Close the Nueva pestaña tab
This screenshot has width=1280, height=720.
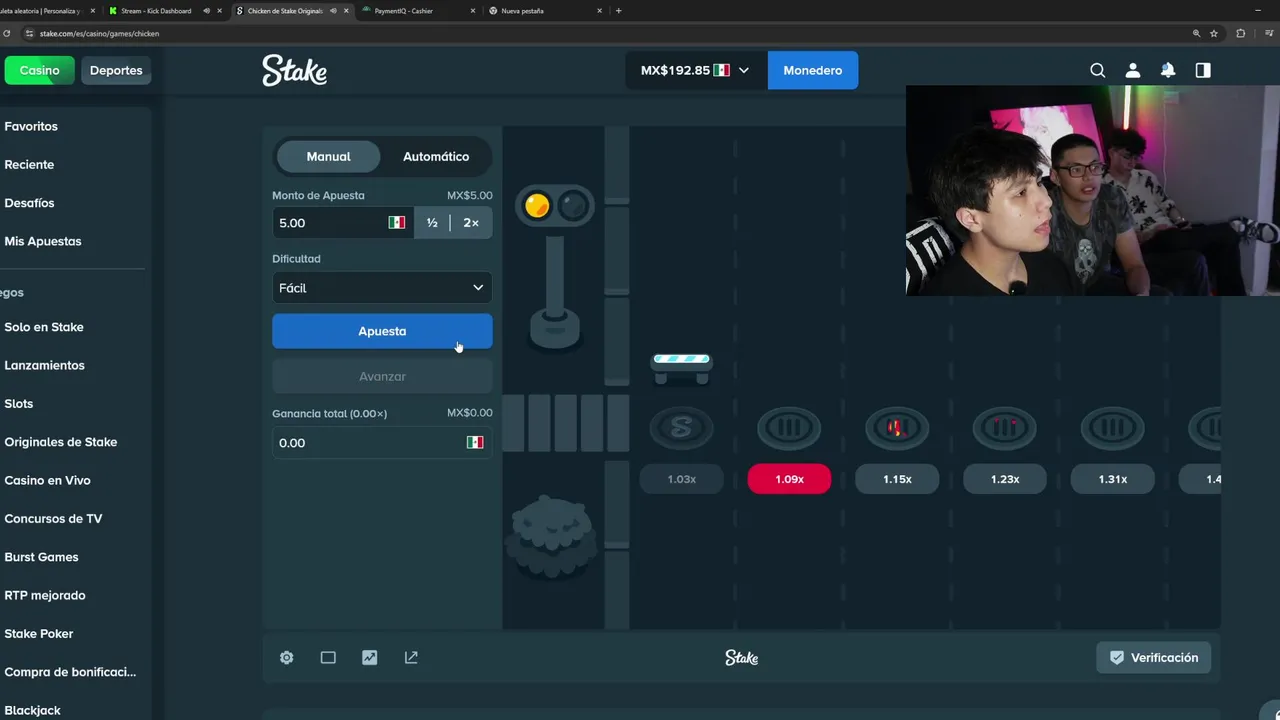click(600, 11)
